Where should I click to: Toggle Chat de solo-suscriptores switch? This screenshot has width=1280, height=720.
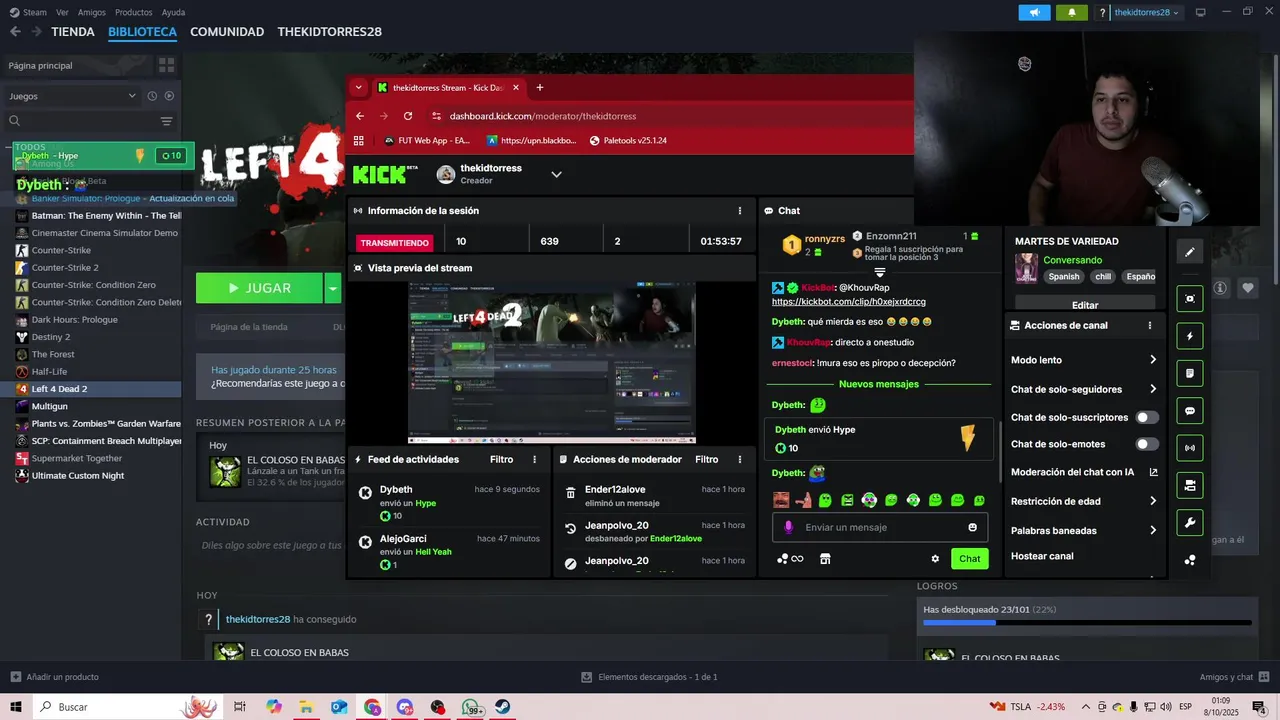1147,417
